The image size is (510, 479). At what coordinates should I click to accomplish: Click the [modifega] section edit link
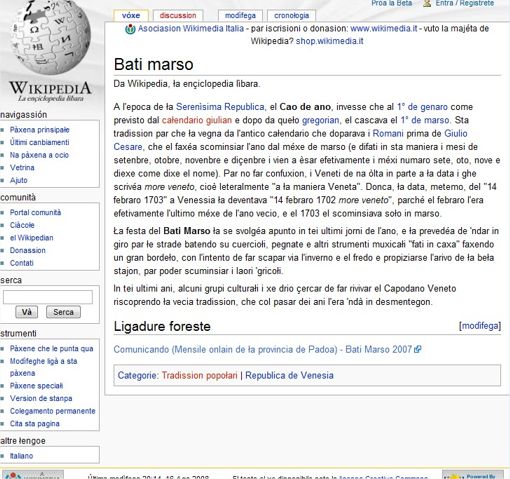tap(480, 326)
